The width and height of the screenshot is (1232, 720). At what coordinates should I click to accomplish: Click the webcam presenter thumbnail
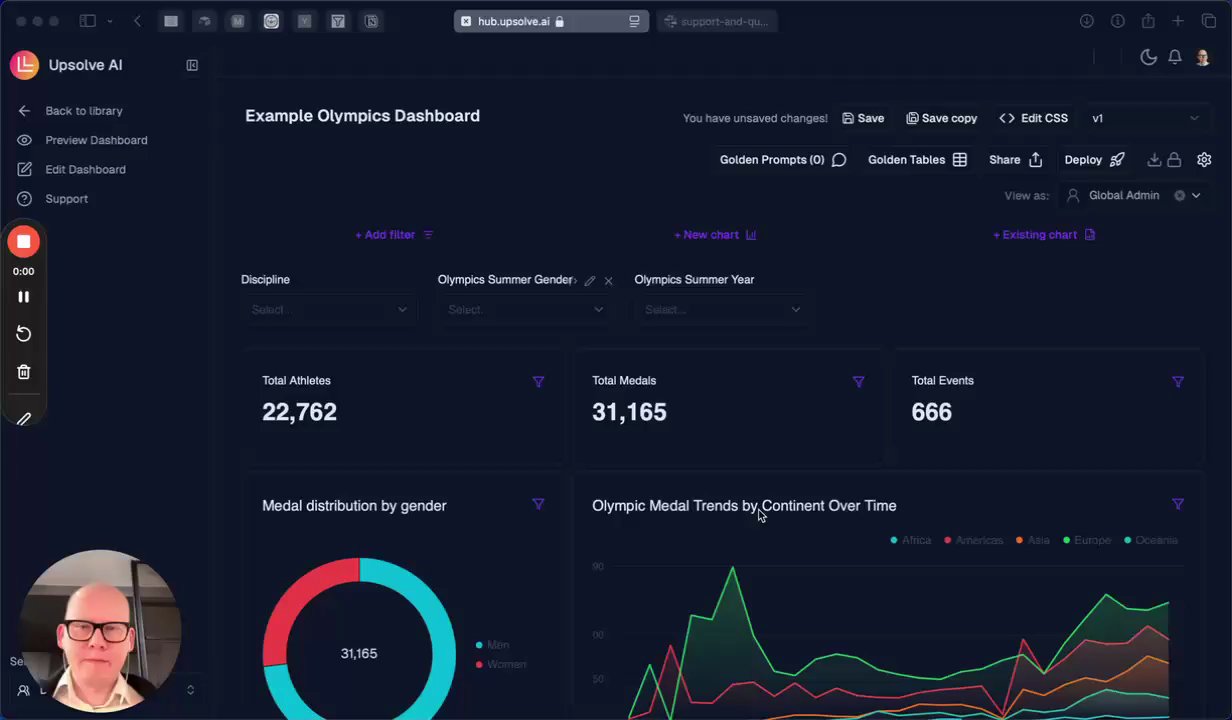click(x=101, y=630)
